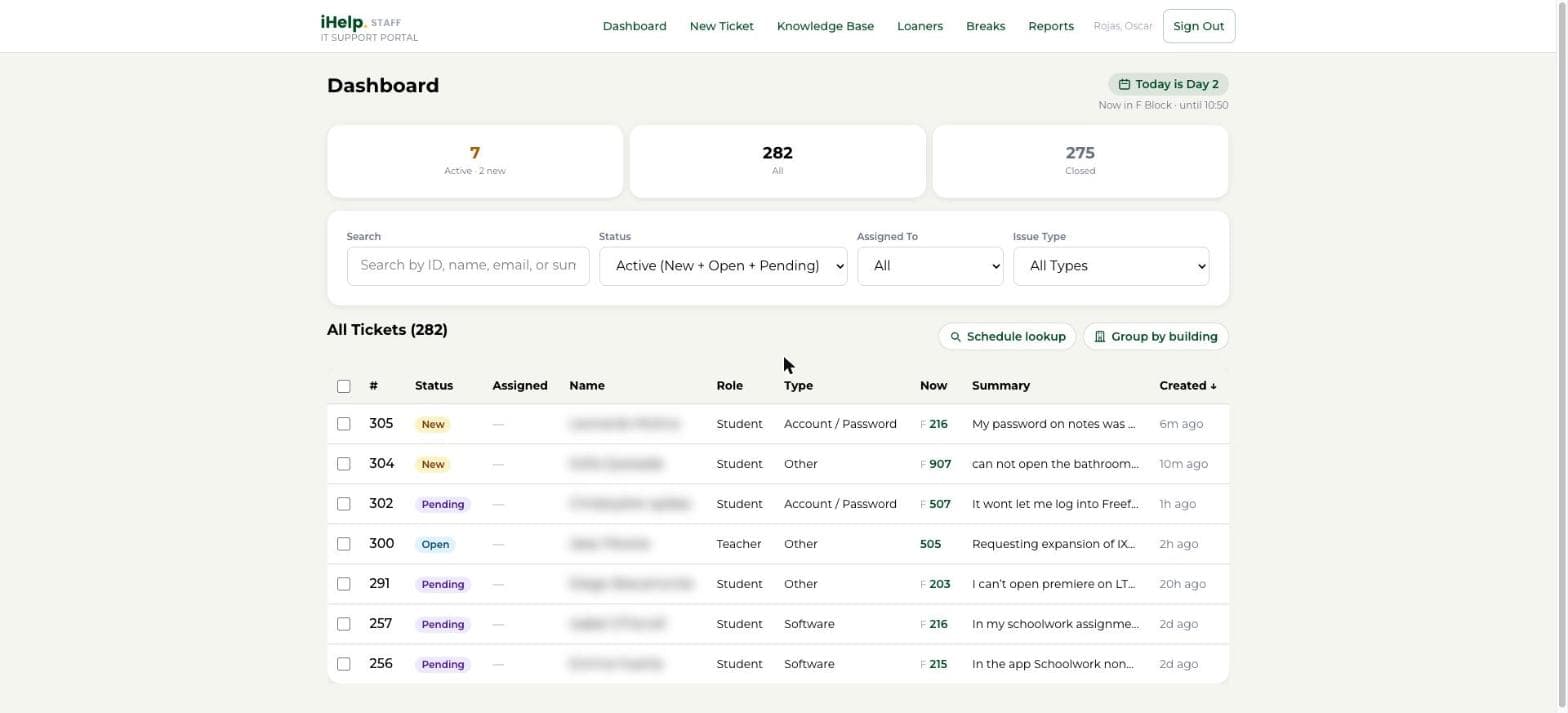Screen dimensions: 1568x713
Task: Check the box for ticket 257
Action: coord(344,624)
